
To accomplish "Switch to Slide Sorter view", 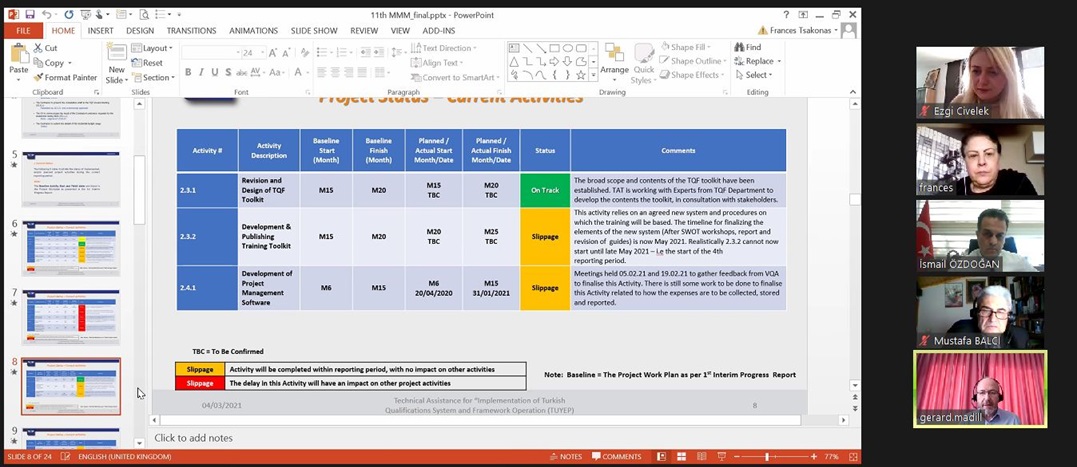I will [x=681, y=457].
